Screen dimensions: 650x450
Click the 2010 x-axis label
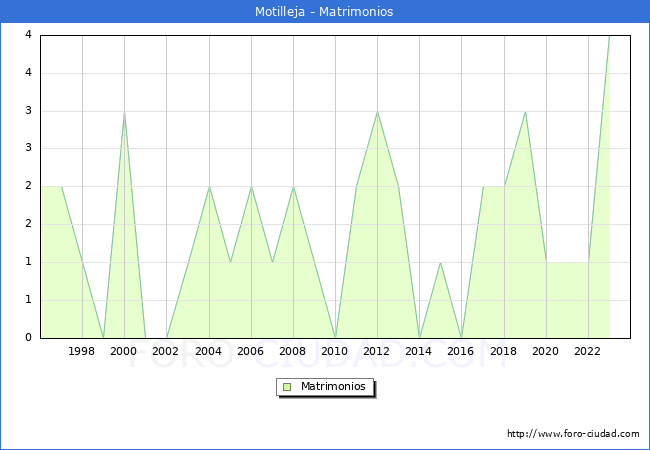coord(335,351)
